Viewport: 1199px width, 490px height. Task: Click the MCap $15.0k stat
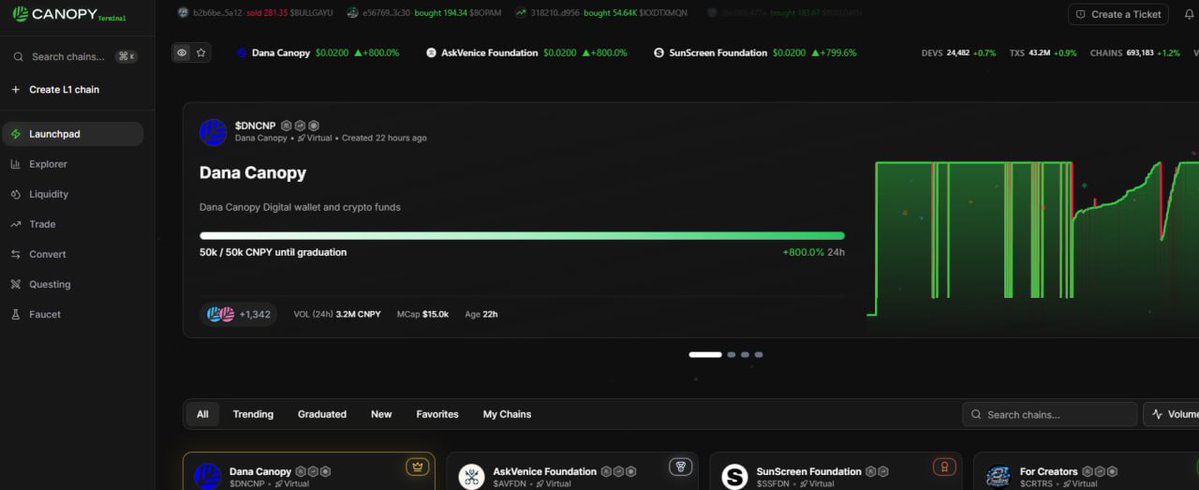423,314
